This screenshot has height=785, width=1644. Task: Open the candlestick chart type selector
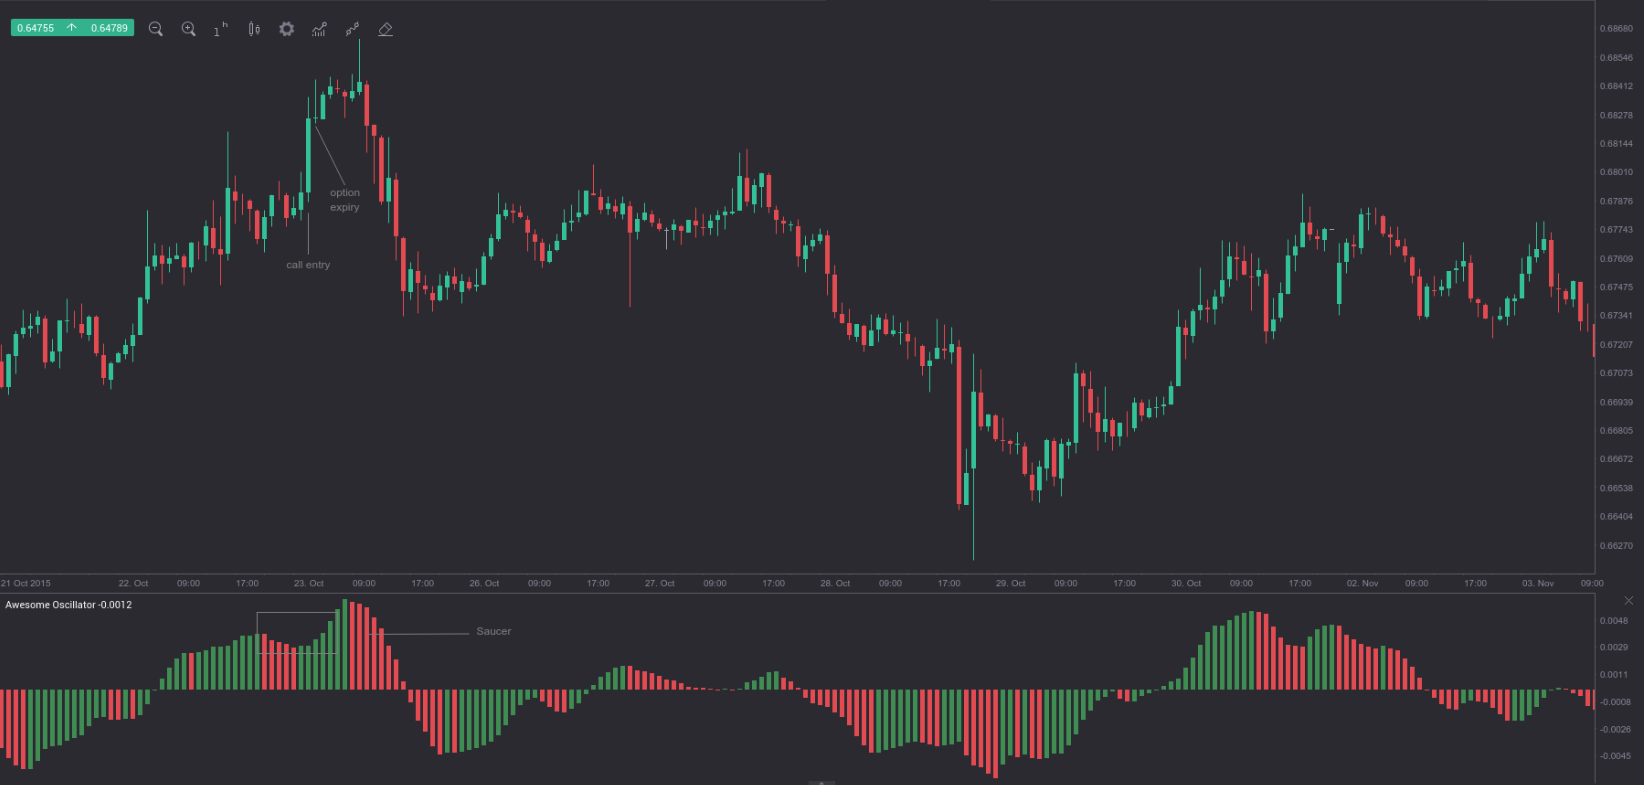254,29
